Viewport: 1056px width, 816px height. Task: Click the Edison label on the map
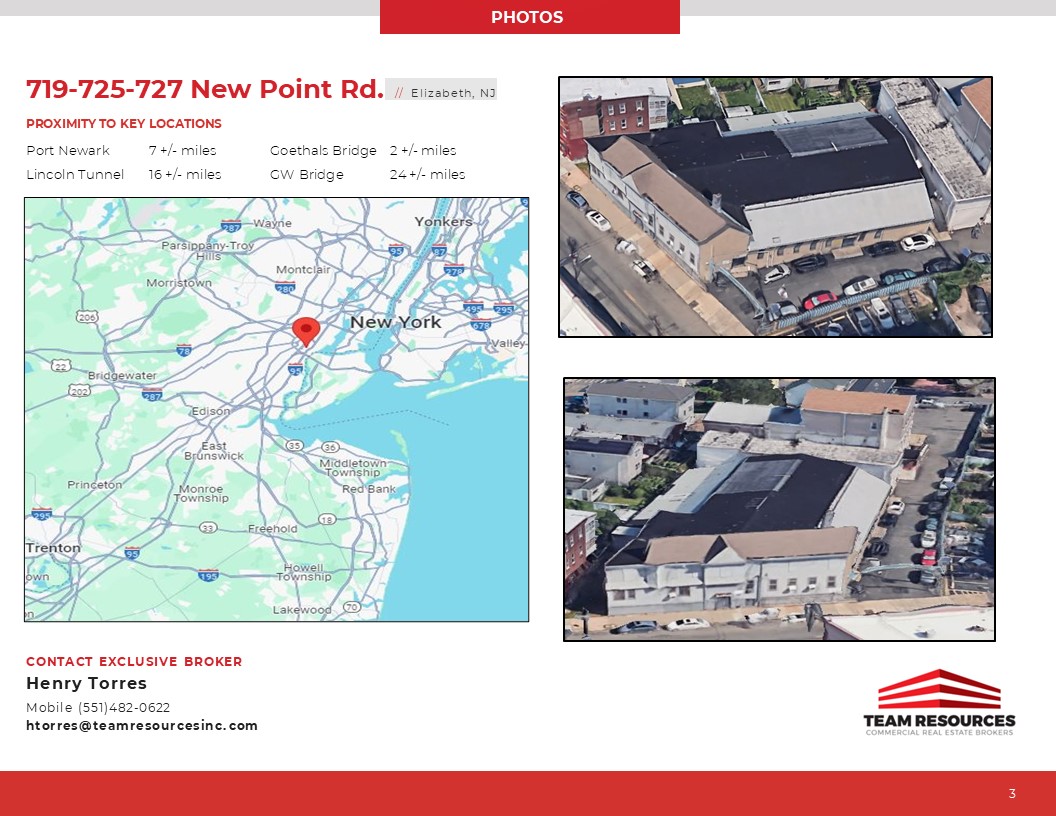(x=210, y=411)
